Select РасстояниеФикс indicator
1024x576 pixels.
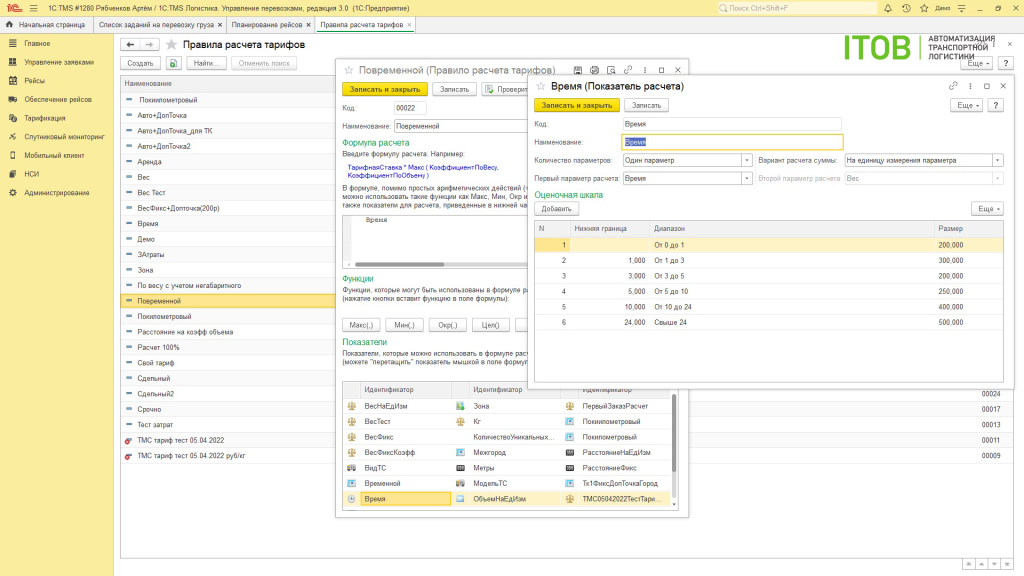(x=609, y=468)
